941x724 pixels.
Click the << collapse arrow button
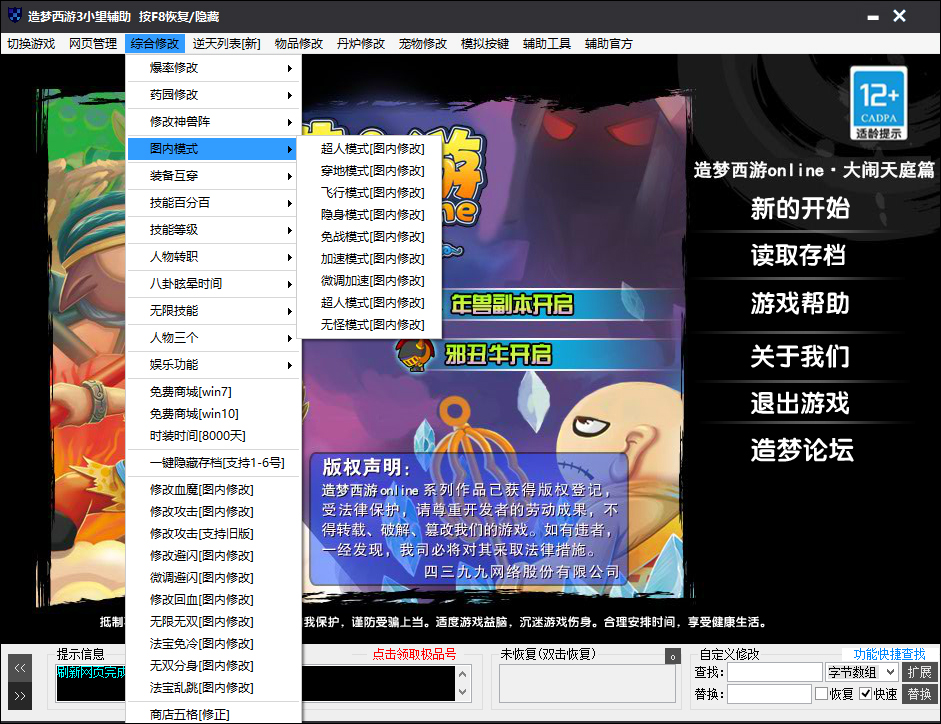click(x=20, y=668)
